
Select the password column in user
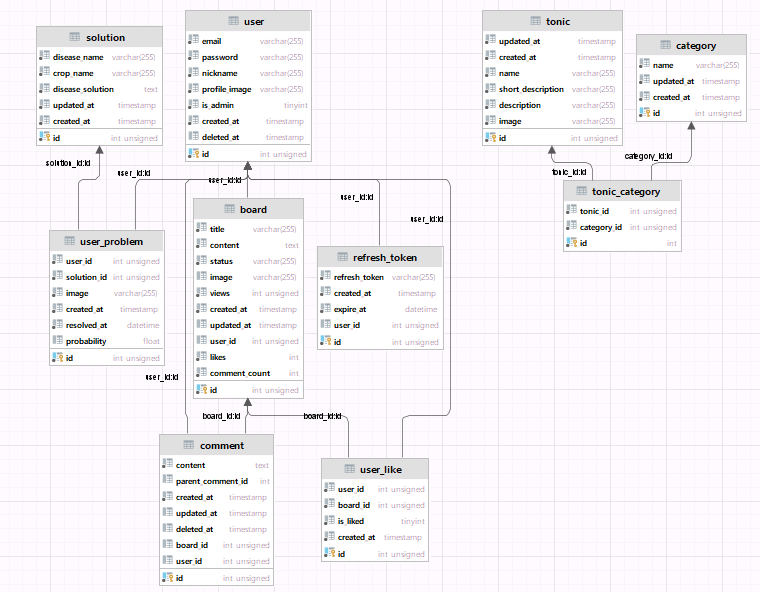click(x=248, y=57)
